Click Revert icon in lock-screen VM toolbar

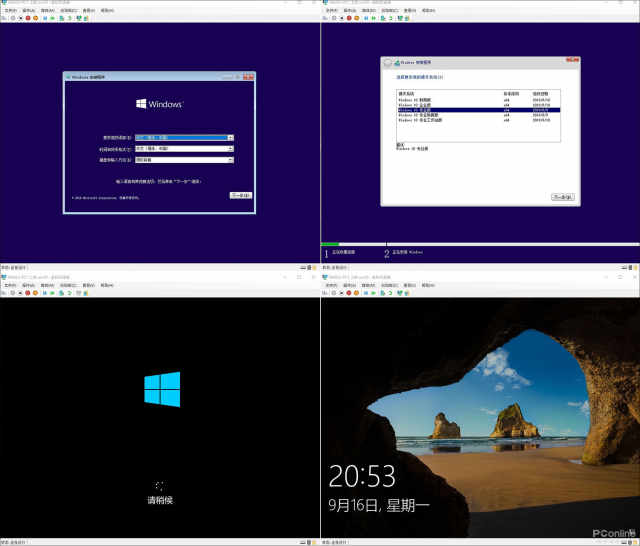coord(391,293)
